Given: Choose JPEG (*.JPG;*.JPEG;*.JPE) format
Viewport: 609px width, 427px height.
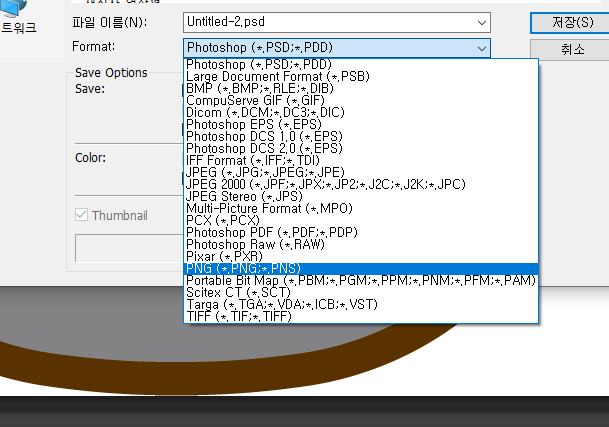Looking at the screenshot, I should 361,173.
